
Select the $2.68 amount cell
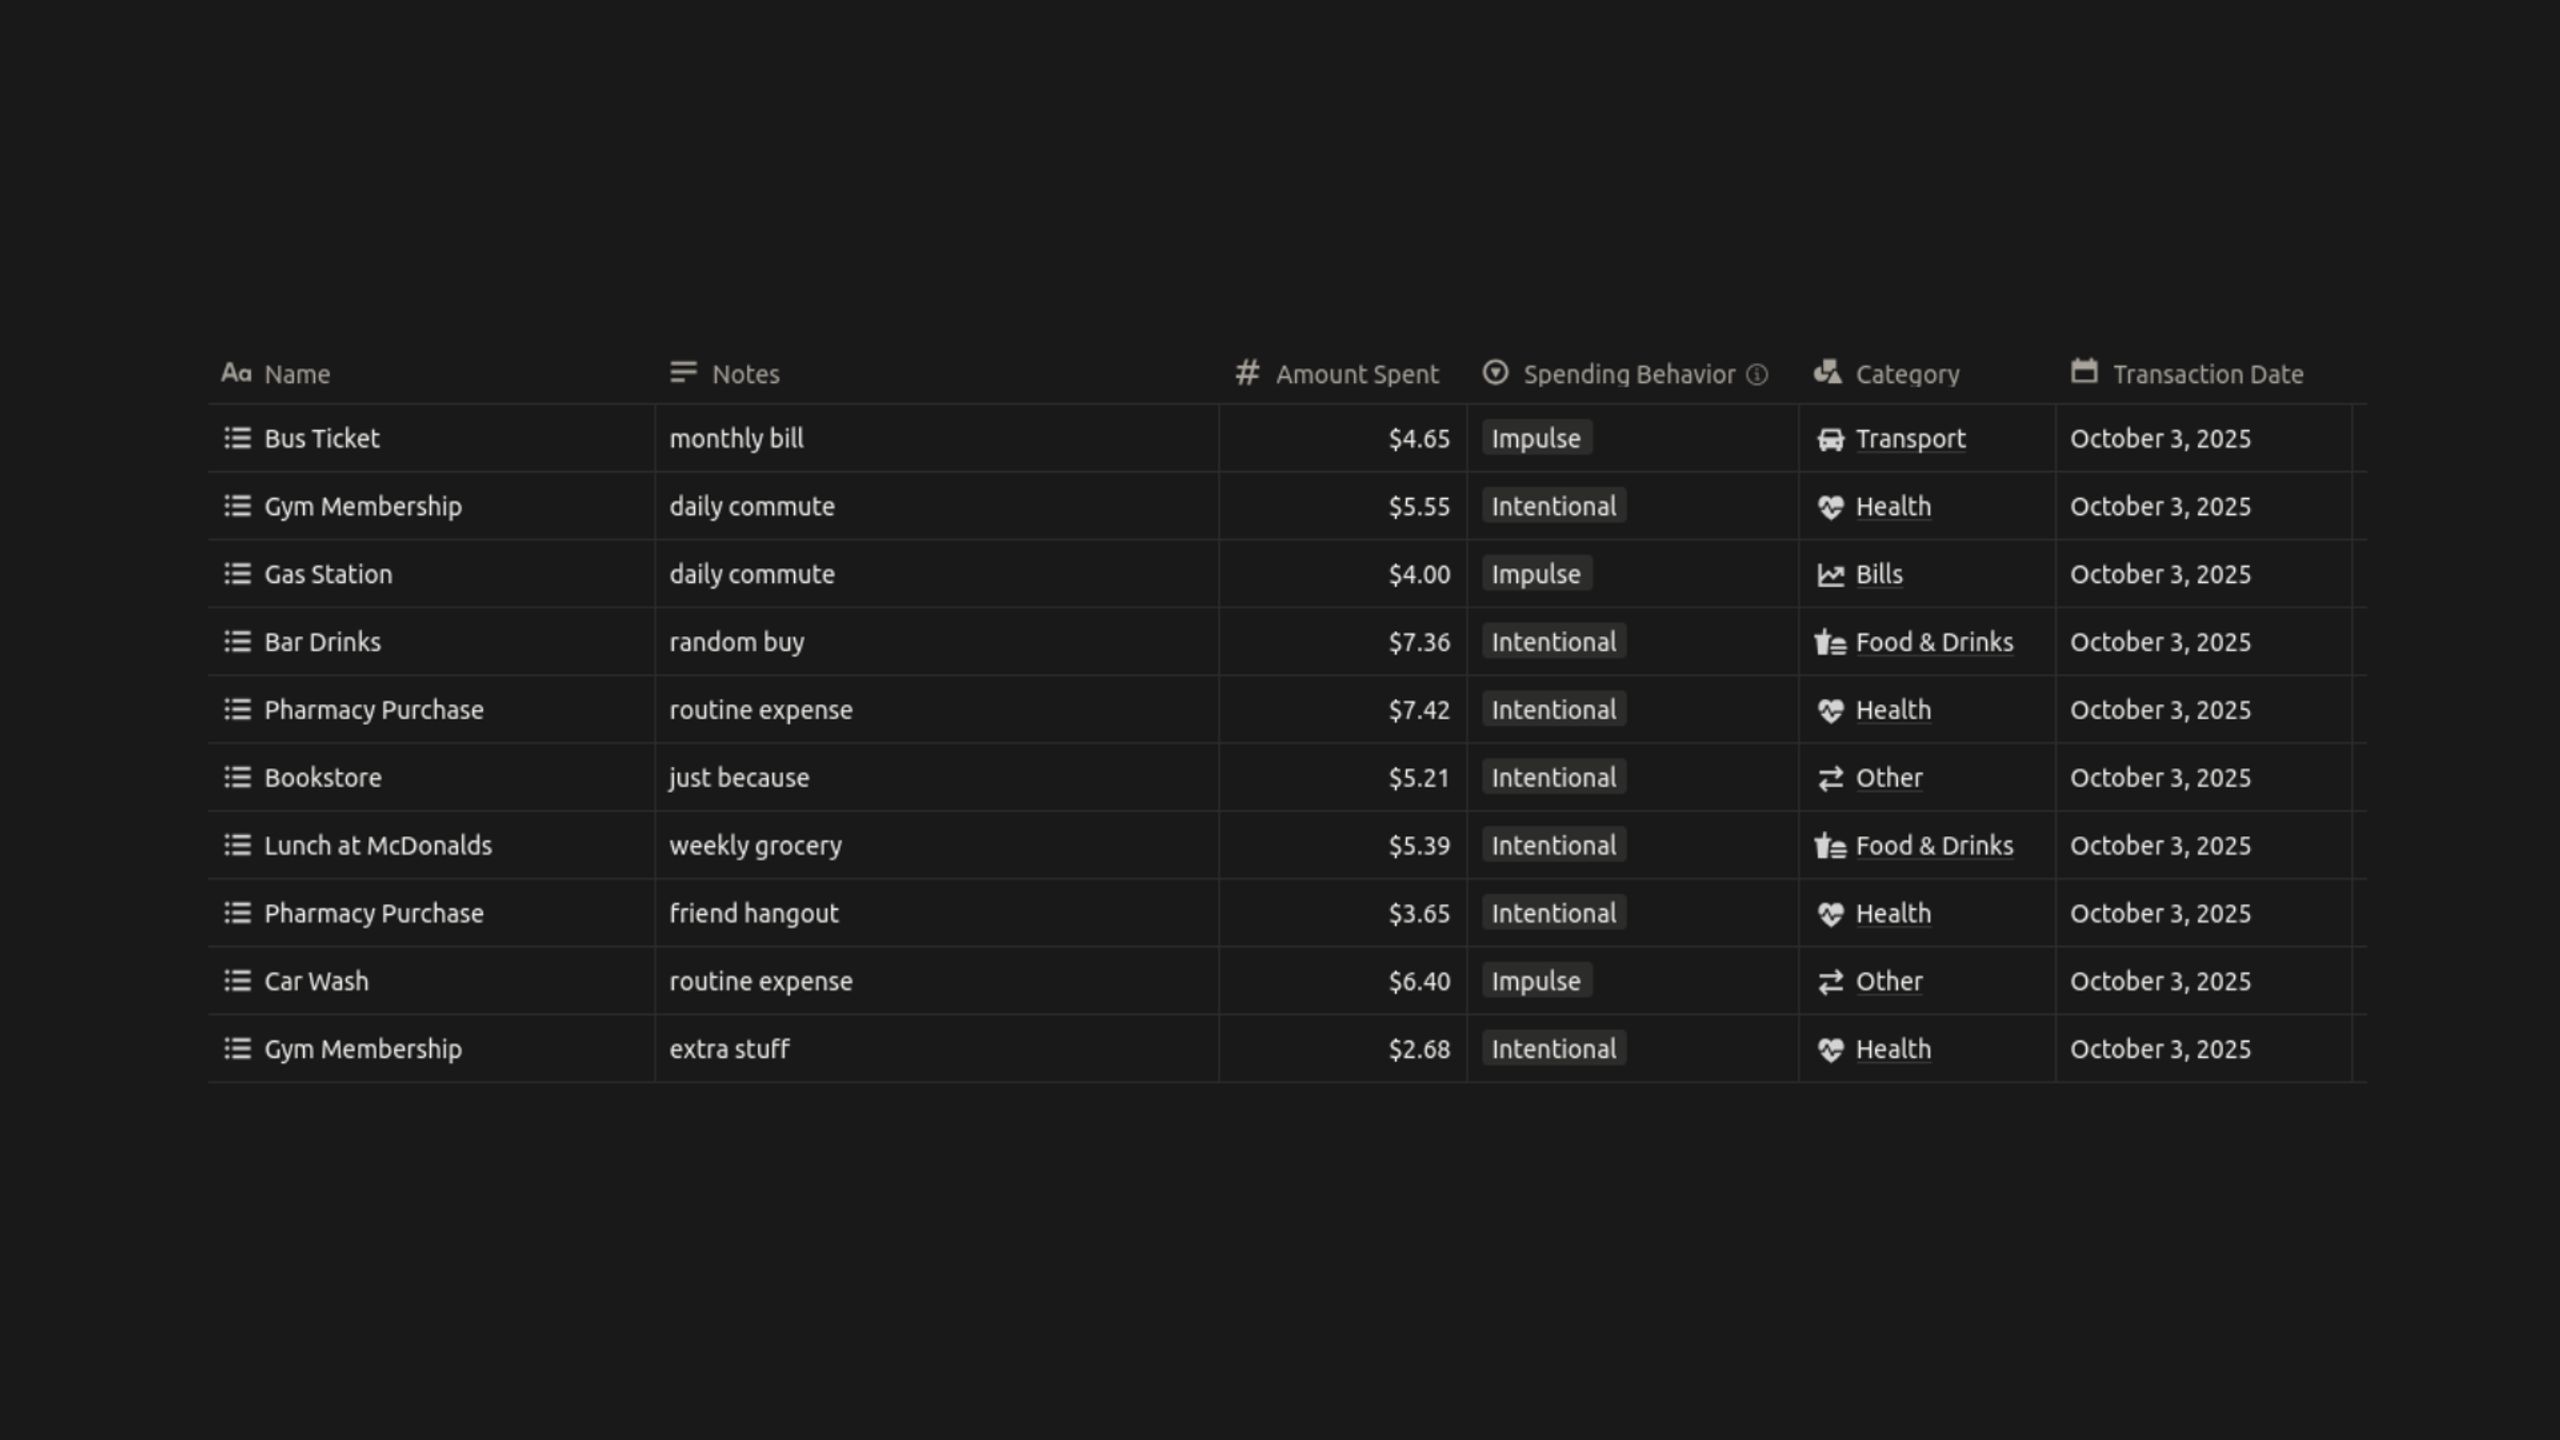[x=1343, y=1049]
